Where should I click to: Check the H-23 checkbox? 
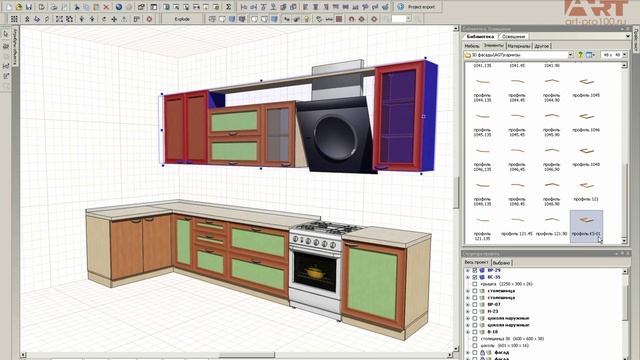click(x=475, y=311)
